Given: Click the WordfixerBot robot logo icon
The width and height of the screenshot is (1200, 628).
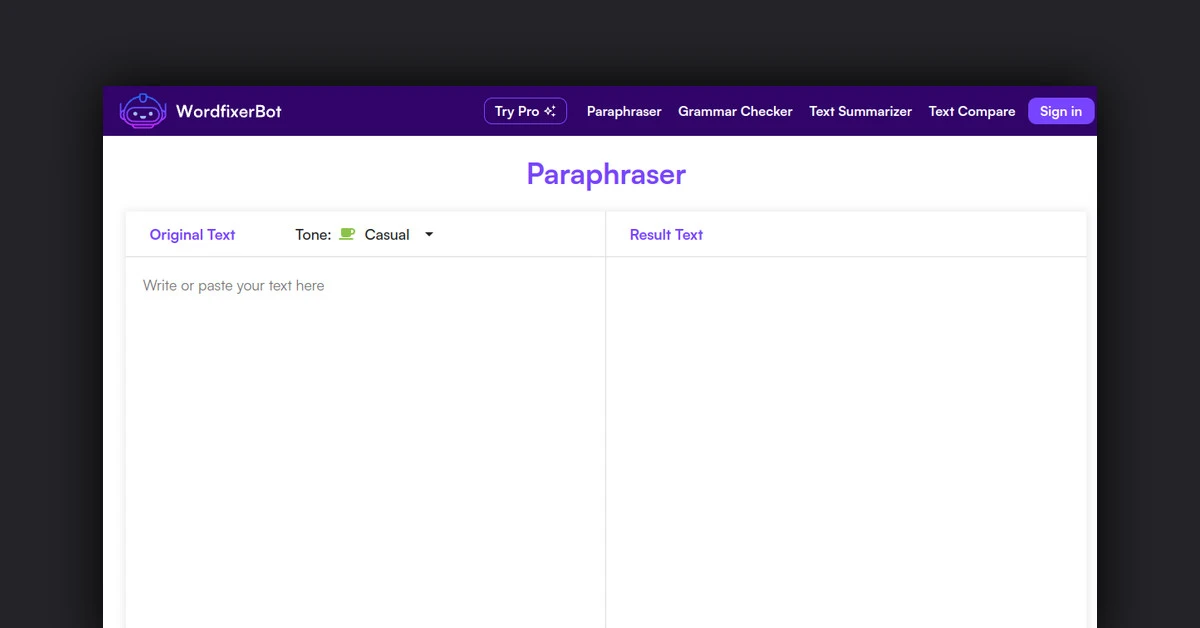Looking at the screenshot, I should tap(143, 111).
